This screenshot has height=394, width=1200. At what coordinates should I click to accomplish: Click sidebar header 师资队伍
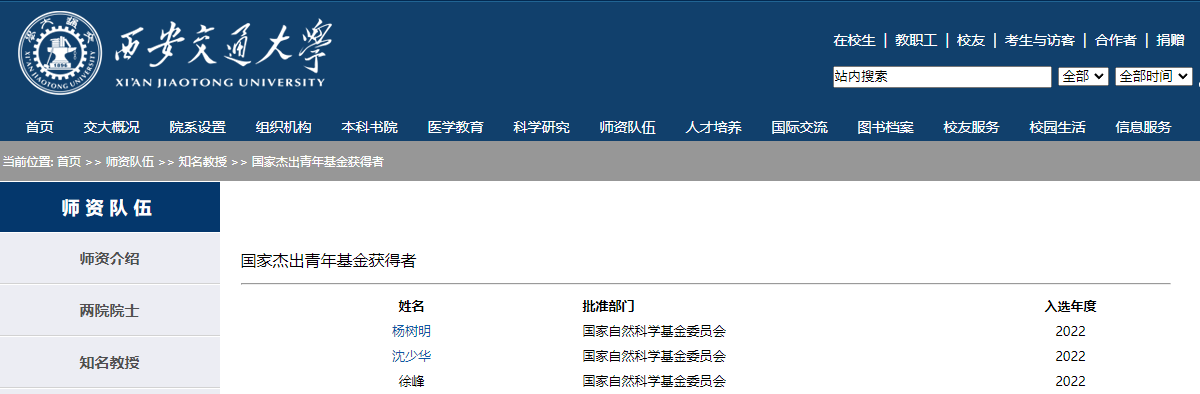click(110, 208)
